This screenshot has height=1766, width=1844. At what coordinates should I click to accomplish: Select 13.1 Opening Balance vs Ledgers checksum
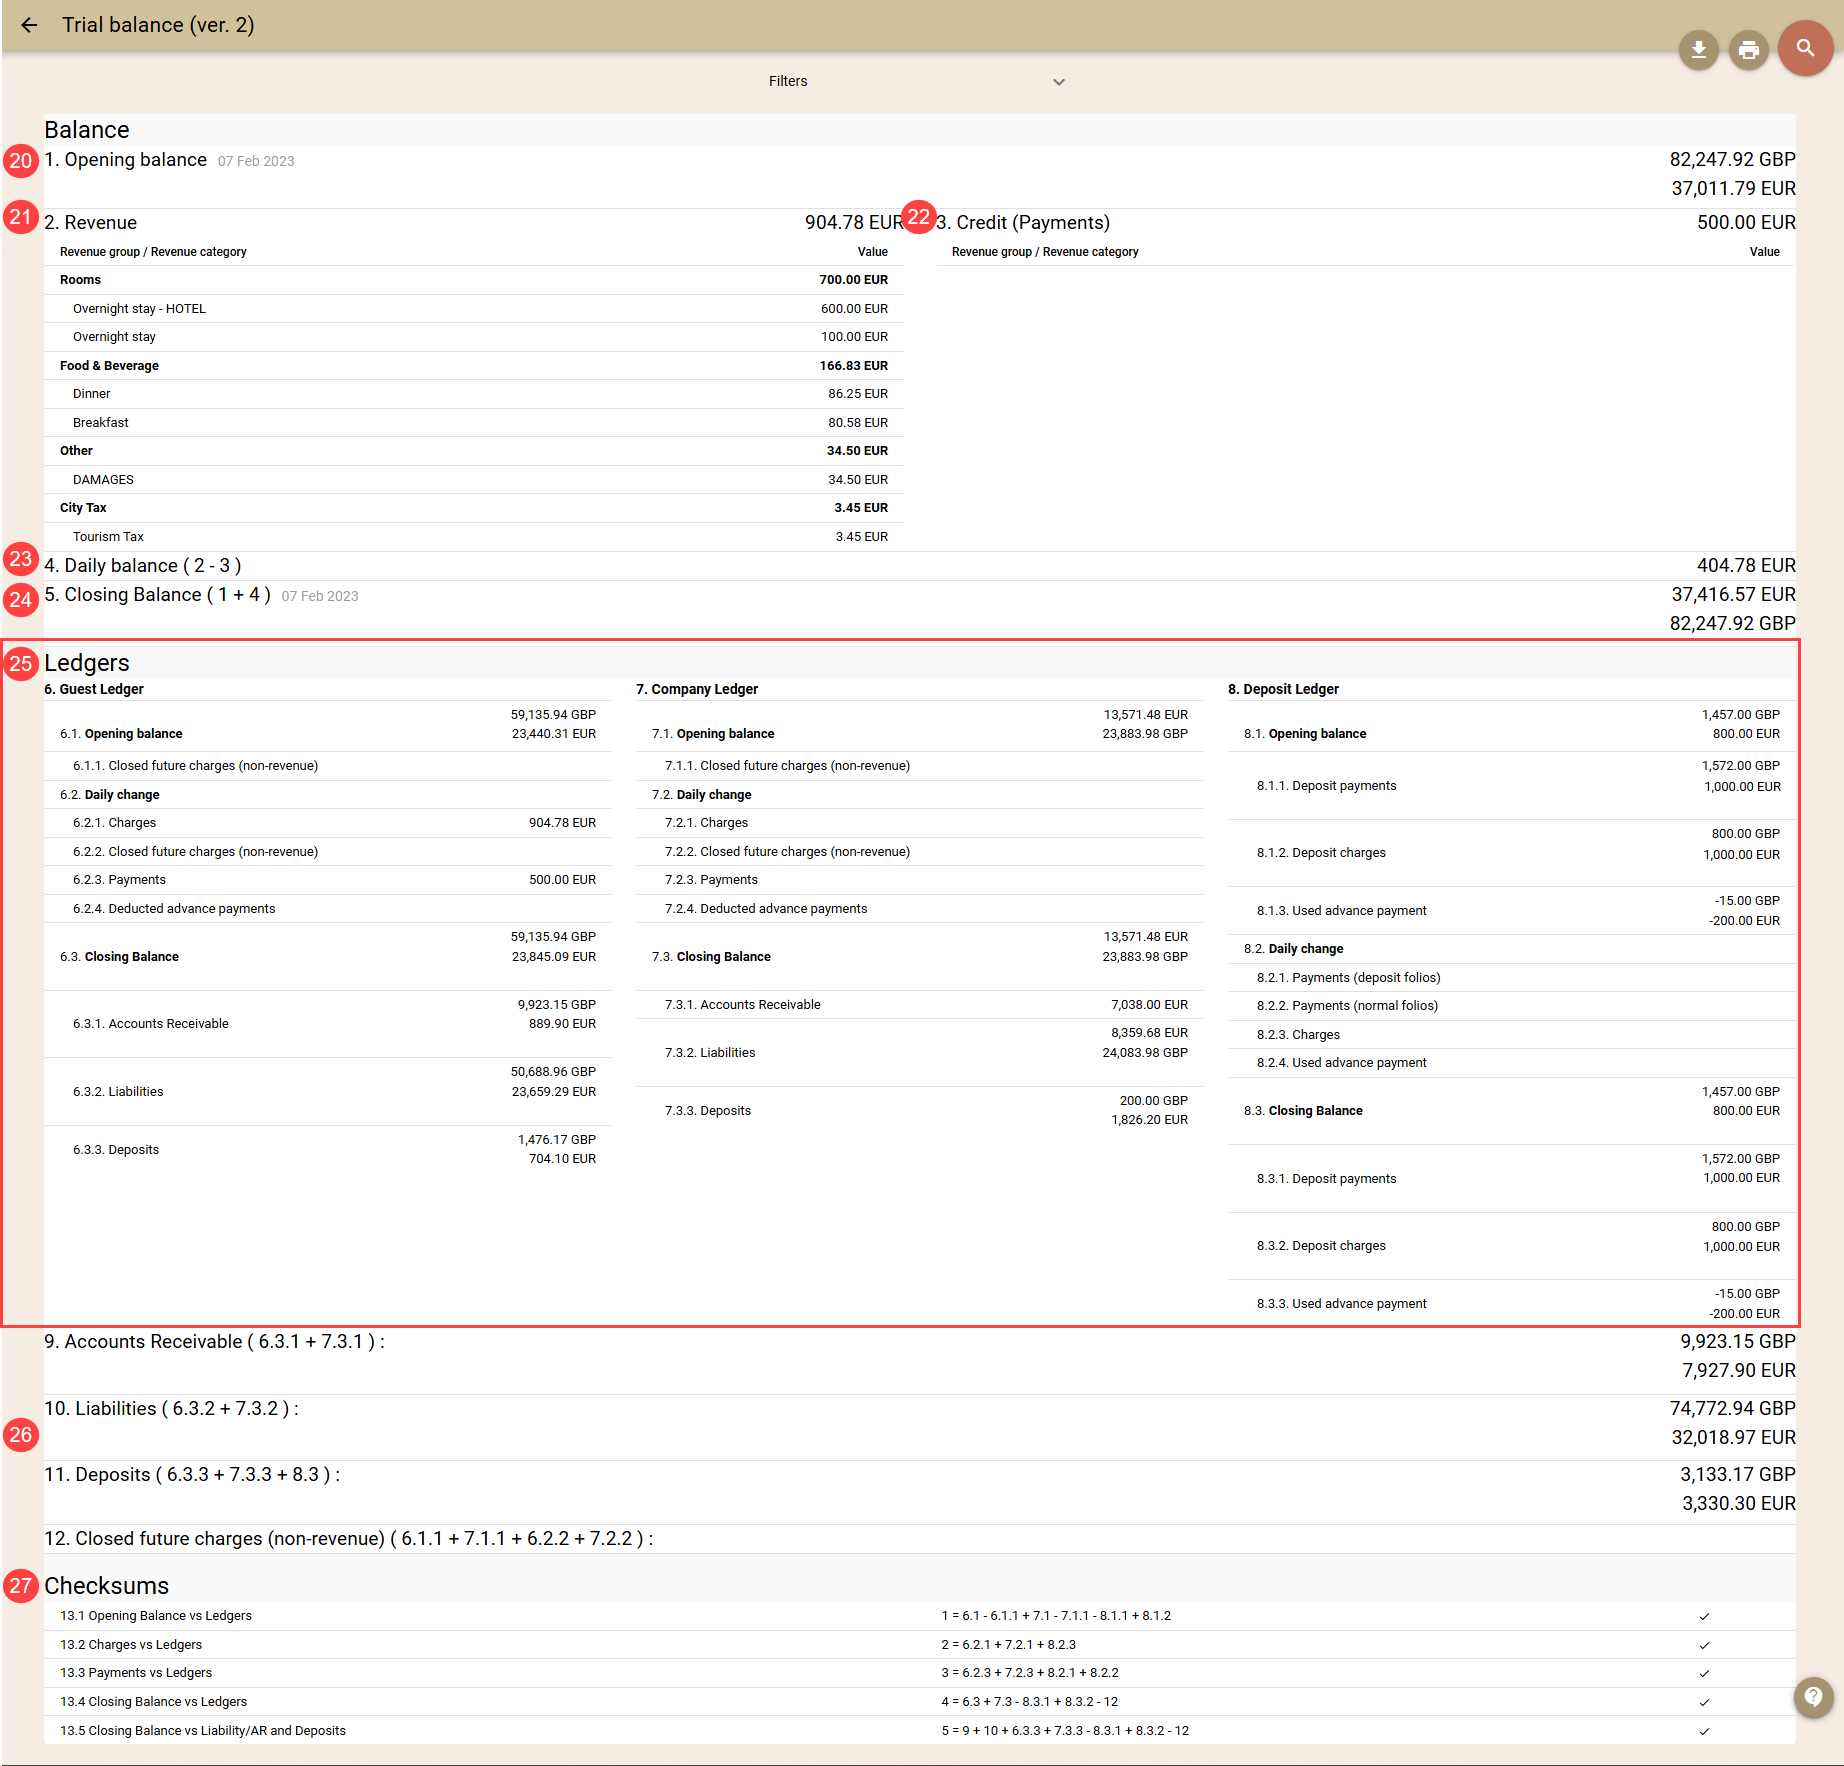point(920,1616)
